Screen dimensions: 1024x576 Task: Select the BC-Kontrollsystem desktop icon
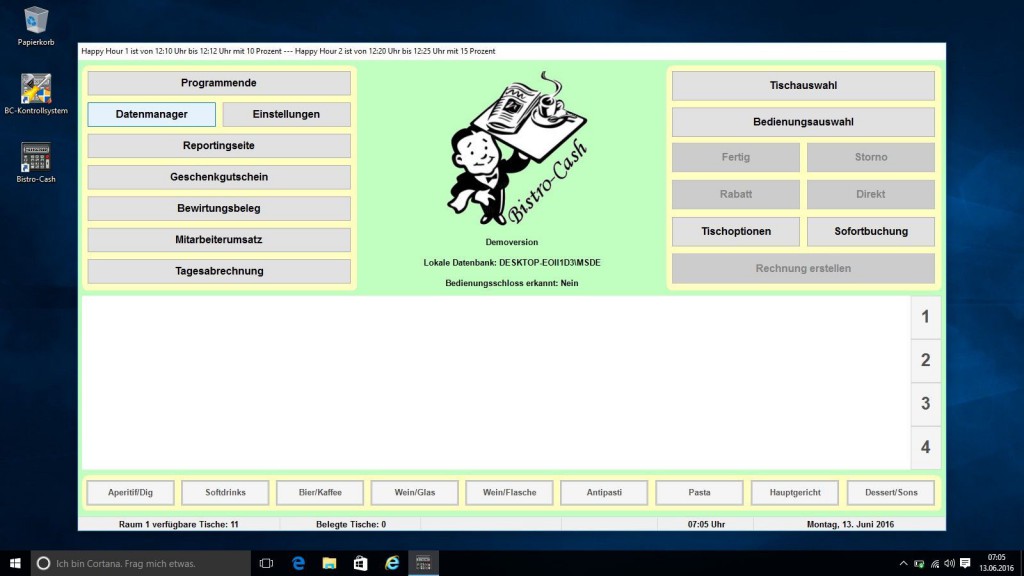[35, 94]
